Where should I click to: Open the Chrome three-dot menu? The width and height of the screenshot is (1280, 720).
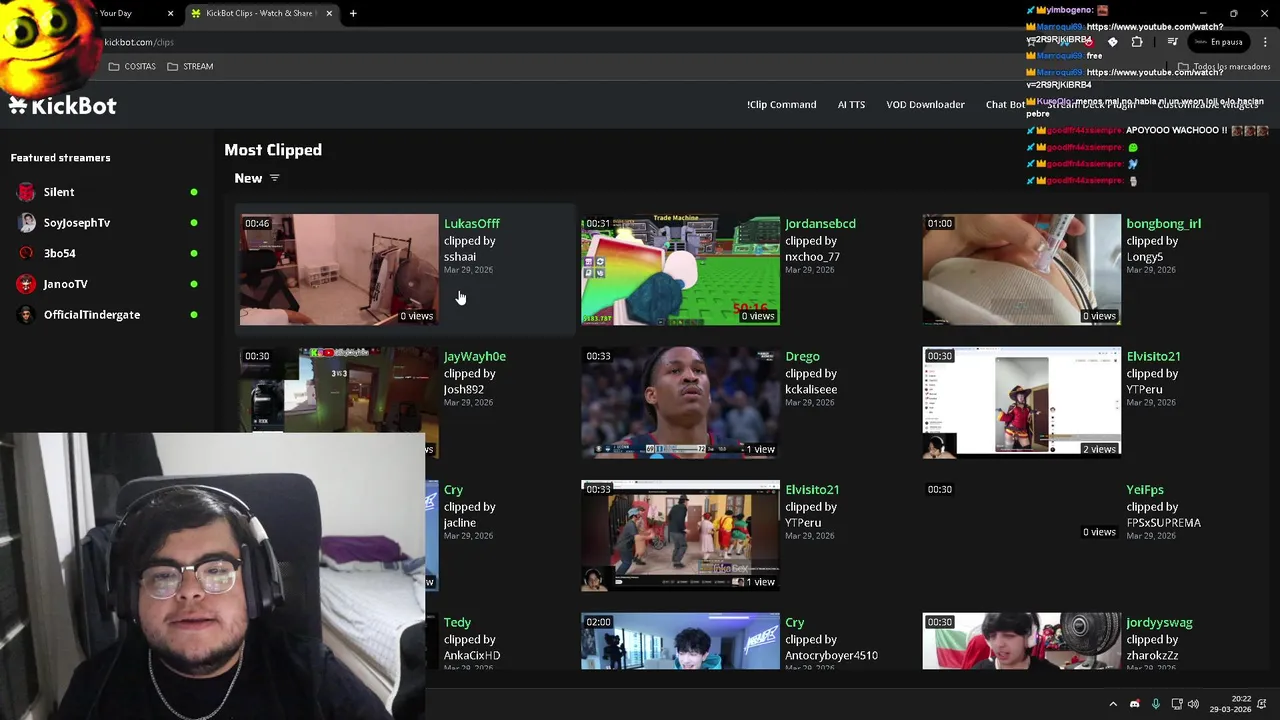point(1265,42)
